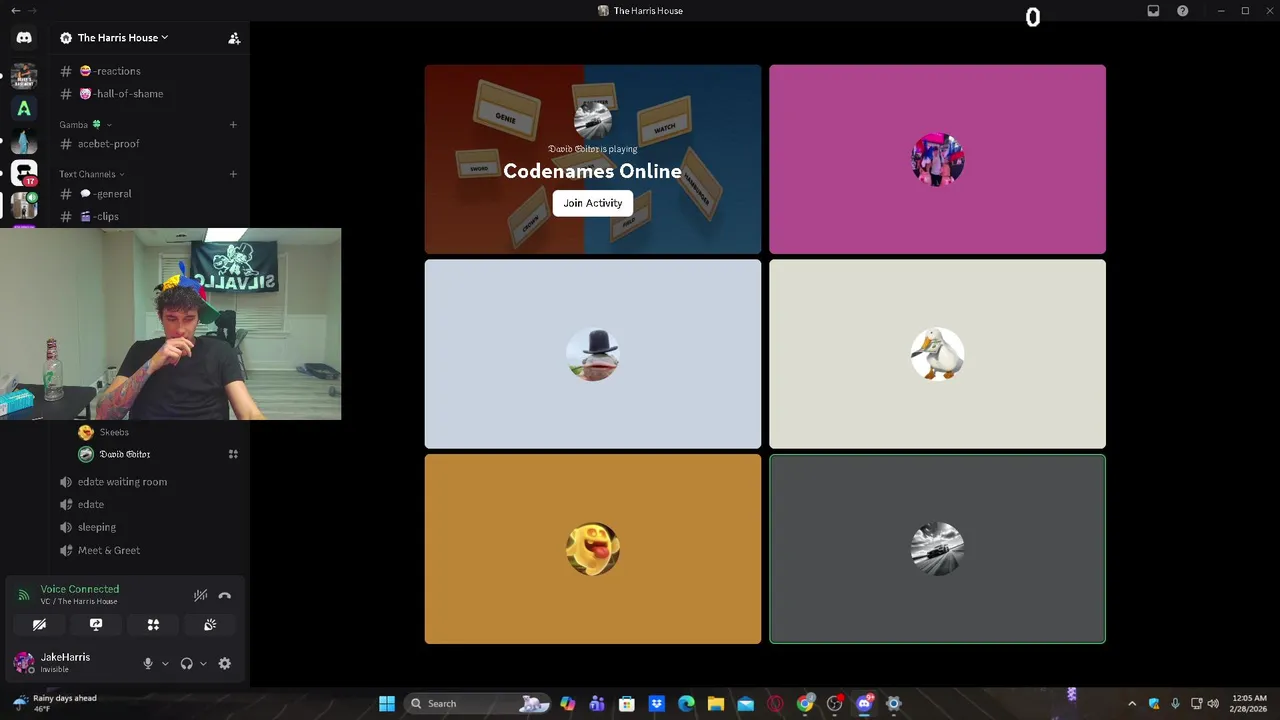Select the pink participant tile

pyautogui.click(x=937, y=159)
